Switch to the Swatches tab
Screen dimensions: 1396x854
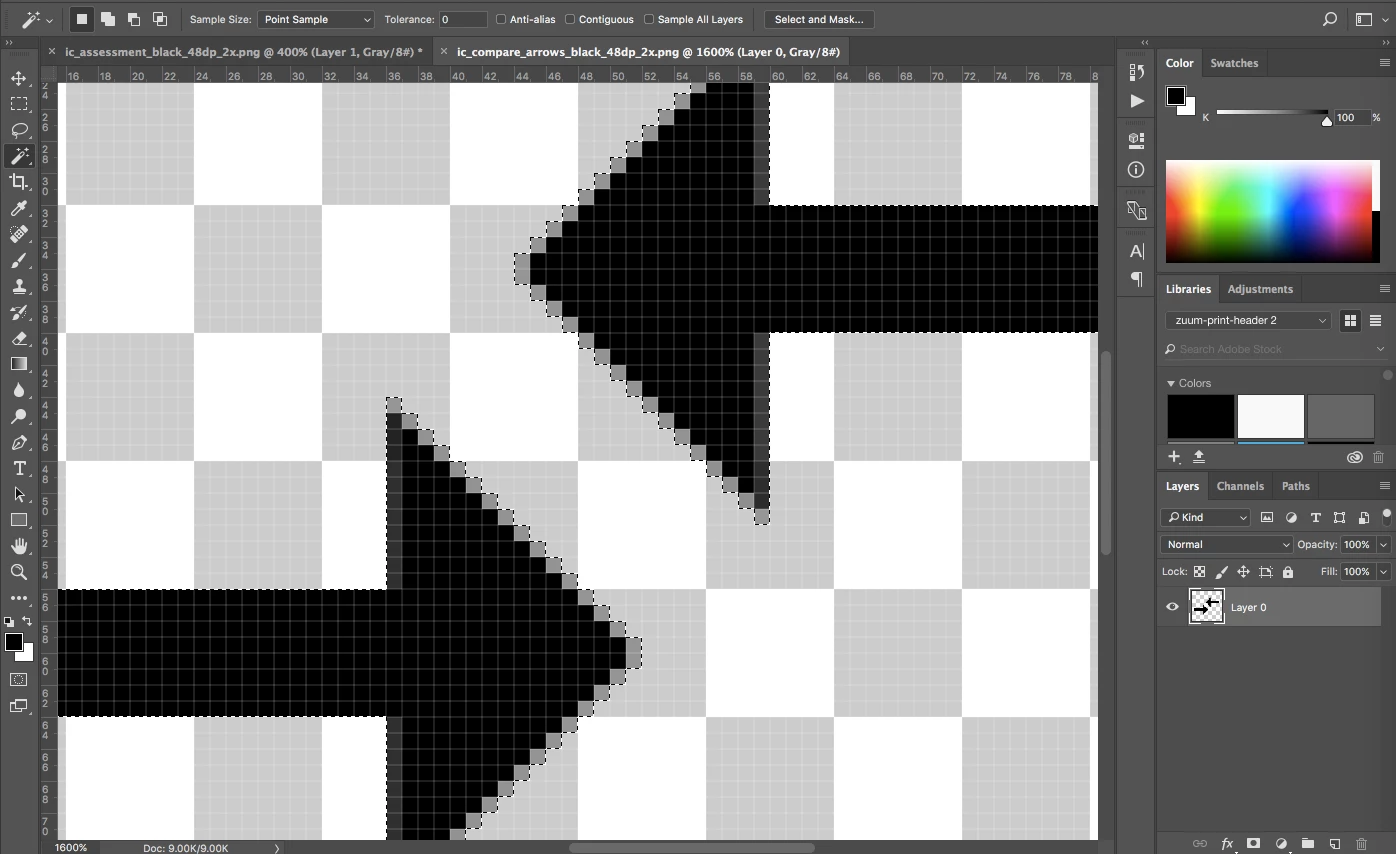point(1234,63)
